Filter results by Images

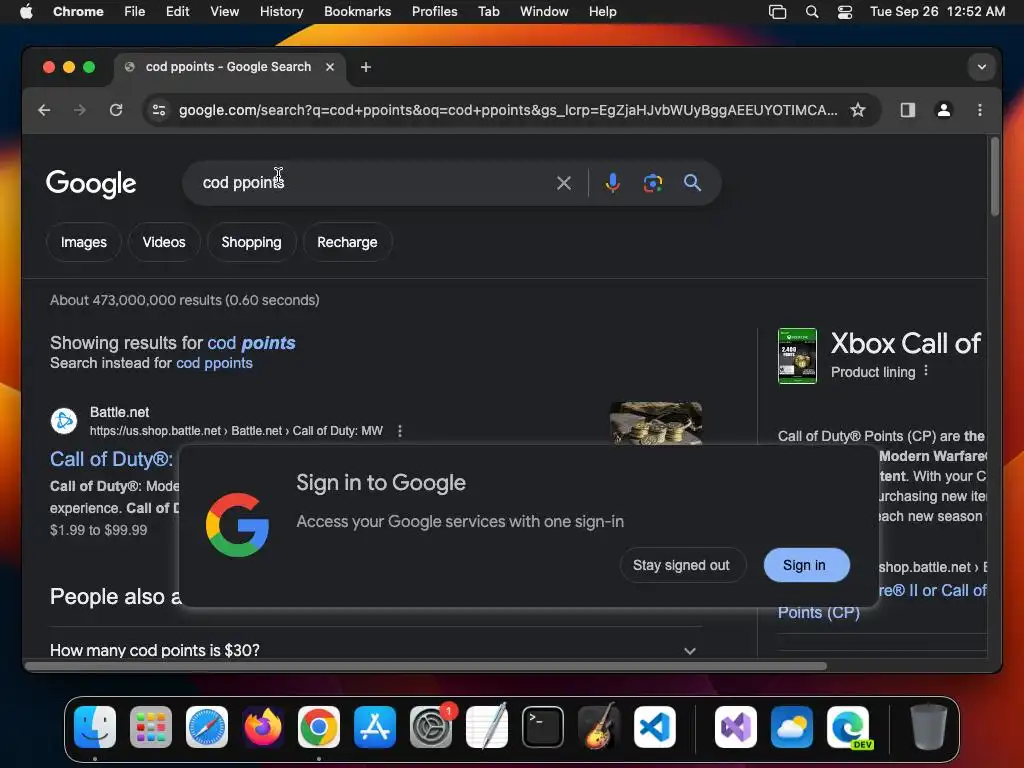pyautogui.click(x=84, y=242)
